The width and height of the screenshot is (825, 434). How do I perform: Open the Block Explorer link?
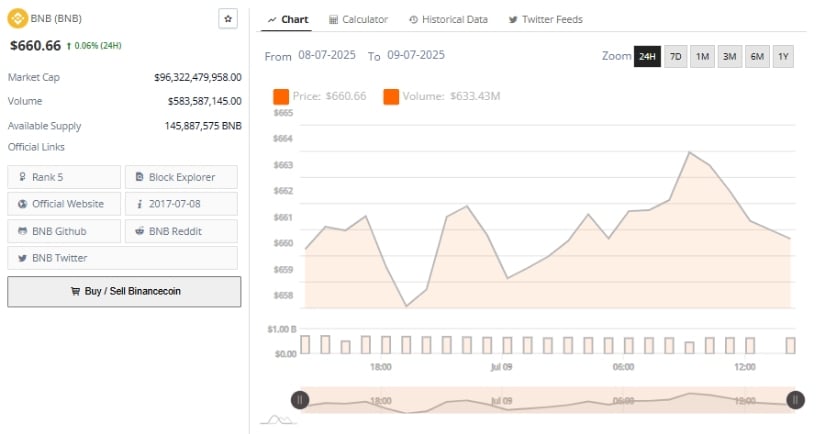click(182, 177)
